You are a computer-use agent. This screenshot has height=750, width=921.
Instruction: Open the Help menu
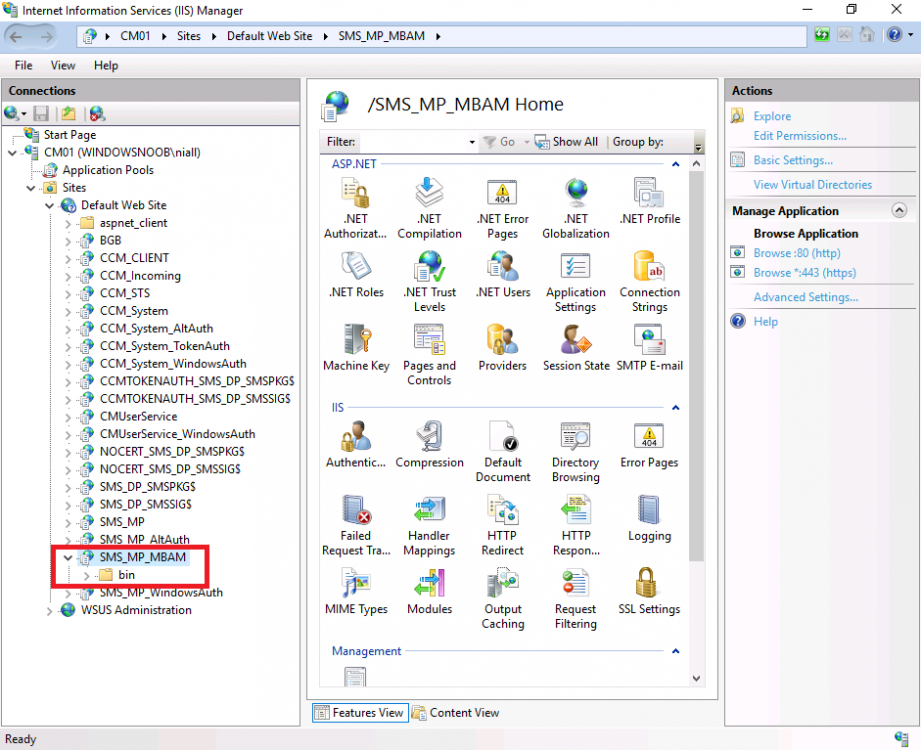(x=106, y=65)
